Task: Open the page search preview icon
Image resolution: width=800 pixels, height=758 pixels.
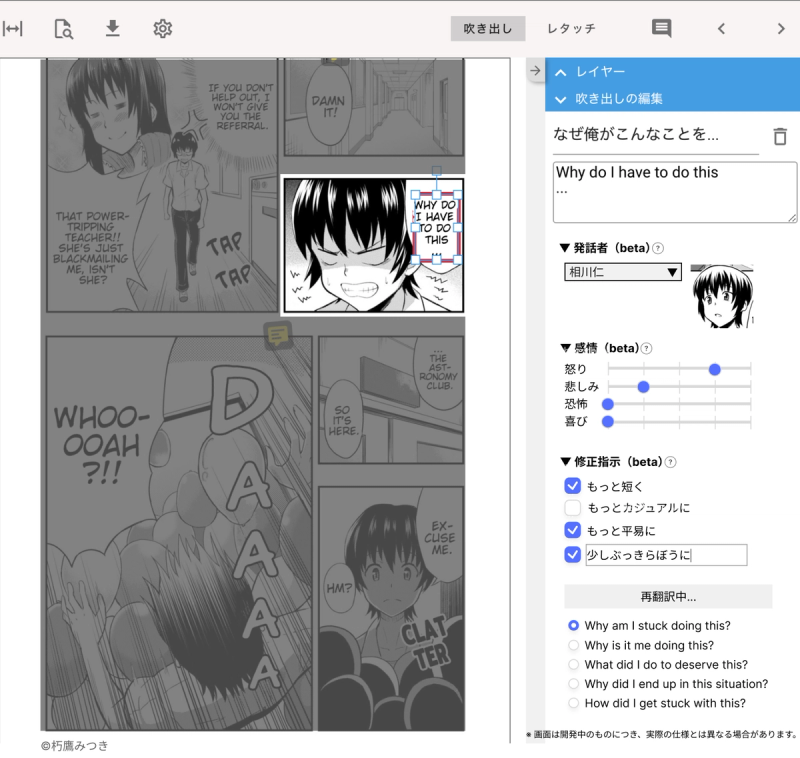Action: 63,29
